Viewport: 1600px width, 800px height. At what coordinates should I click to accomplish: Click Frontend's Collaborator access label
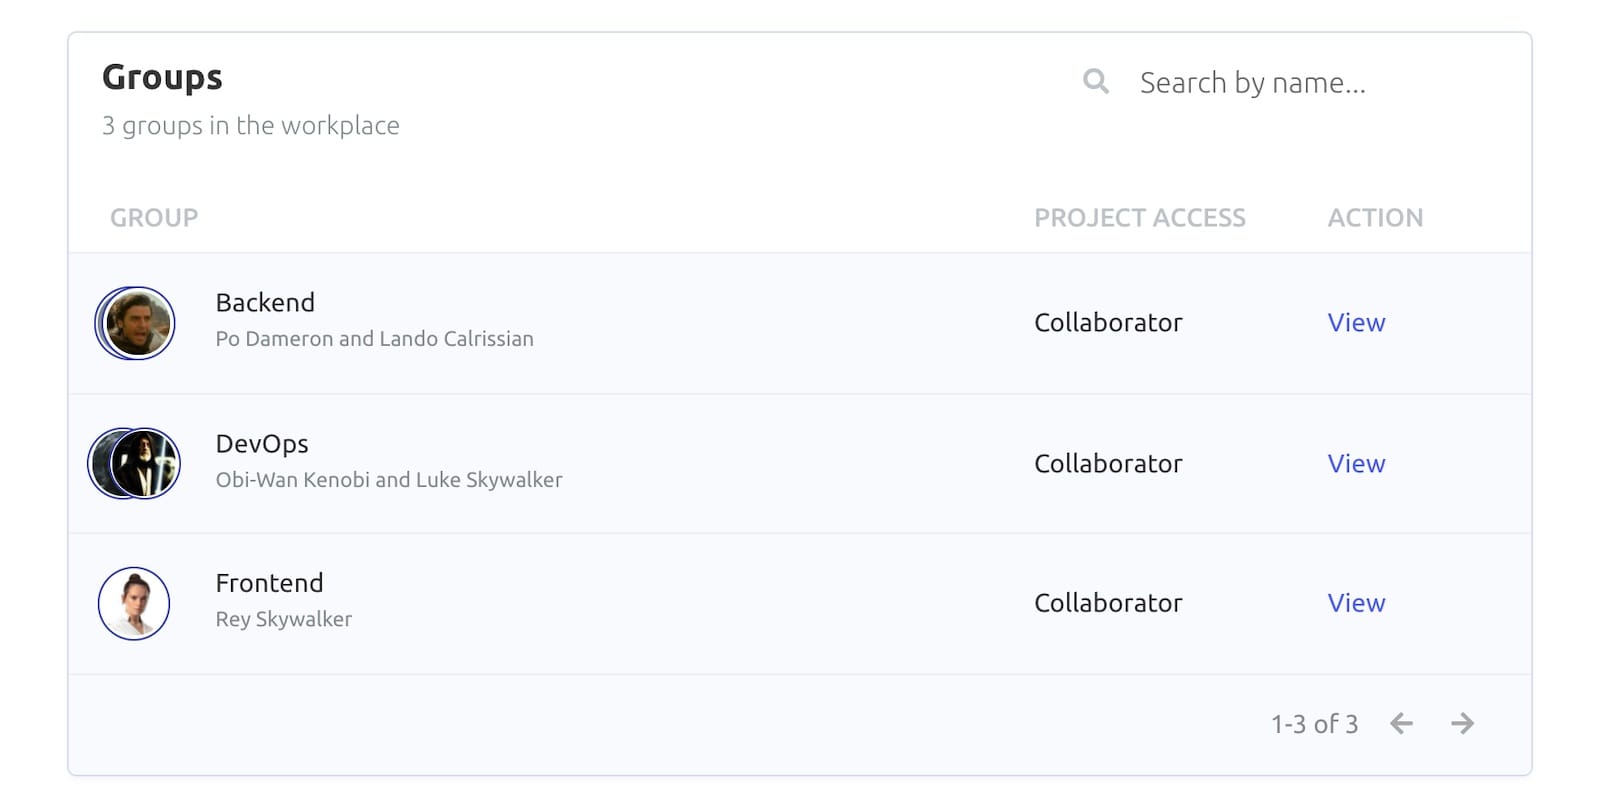click(1108, 603)
